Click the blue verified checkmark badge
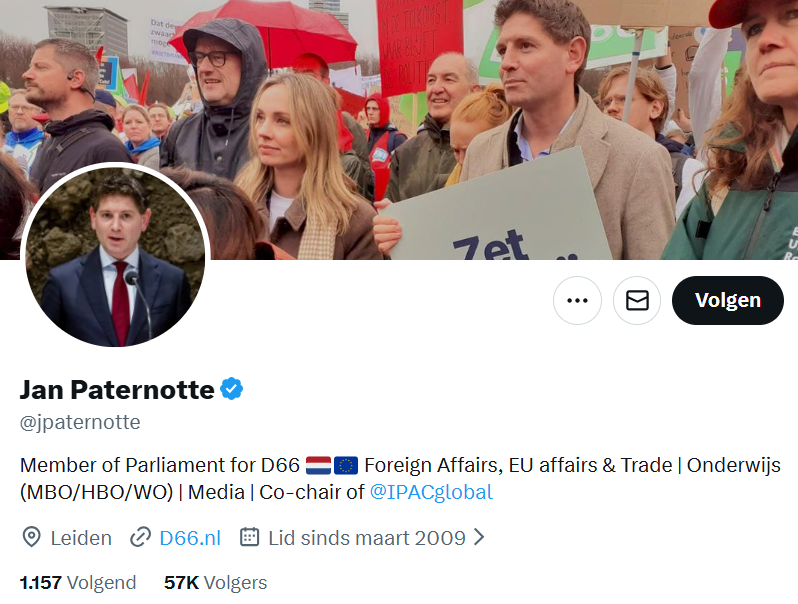 (x=232, y=389)
